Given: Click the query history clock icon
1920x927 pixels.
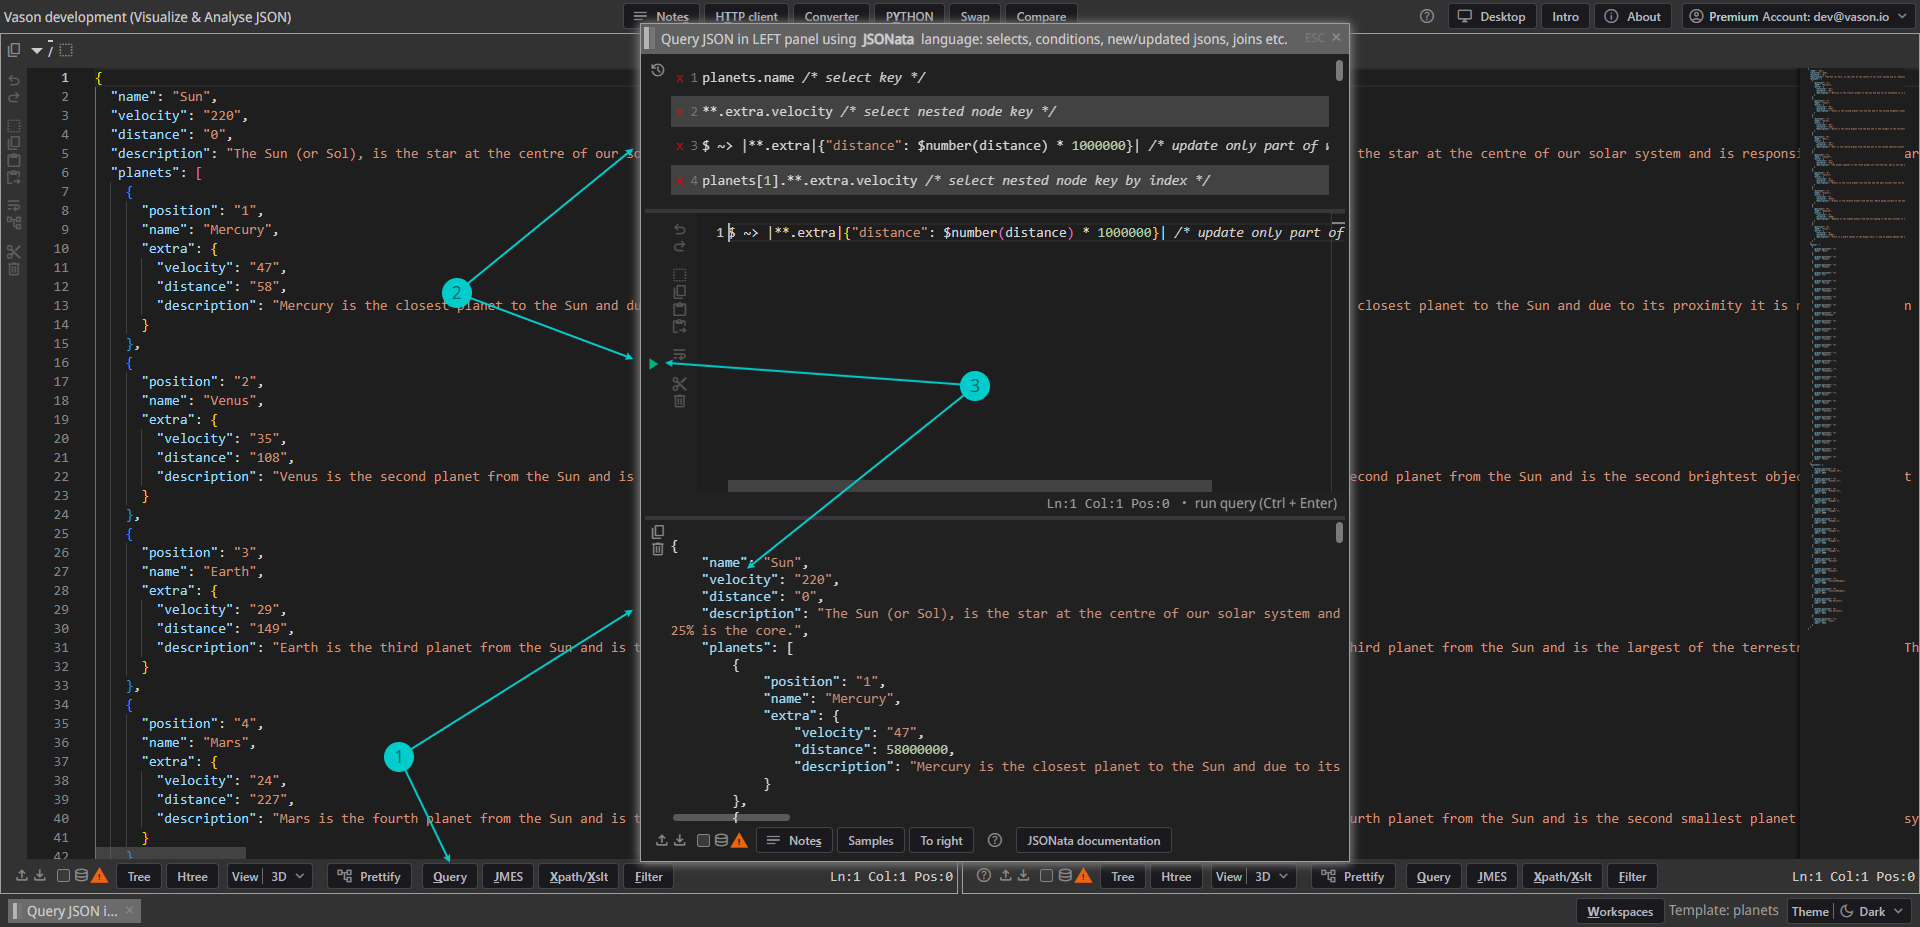Looking at the screenshot, I should click(657, 70).
